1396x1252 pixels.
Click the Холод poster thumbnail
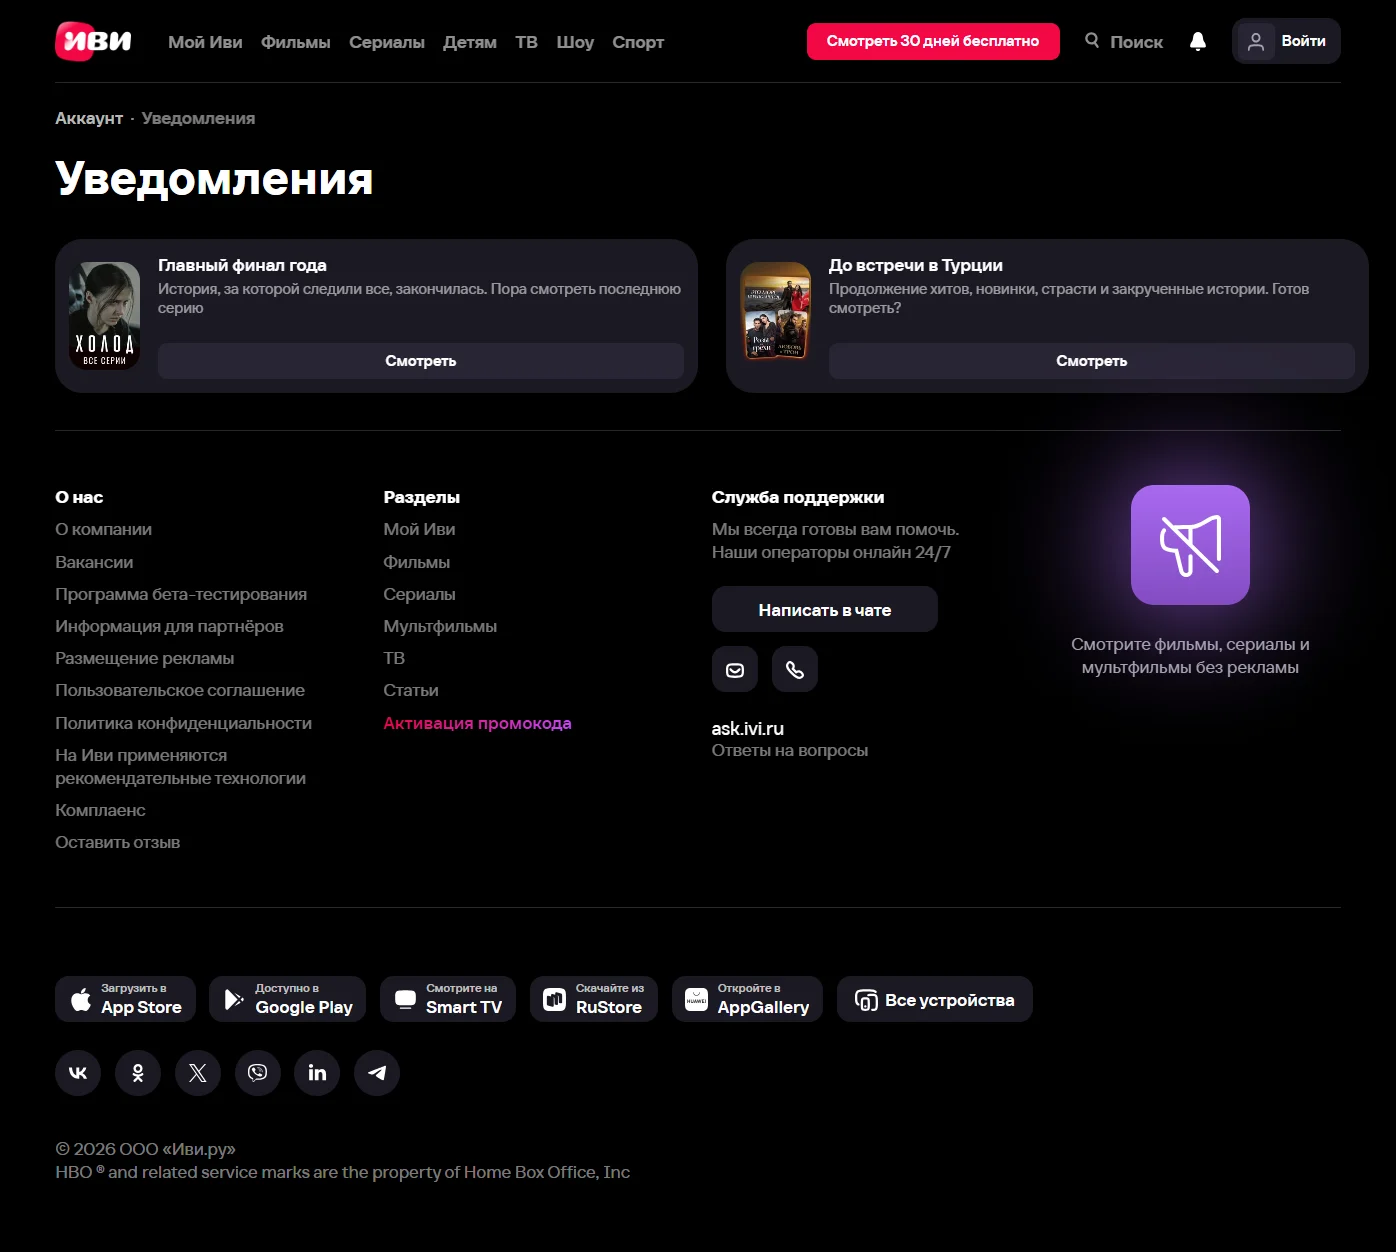pos(105,316)
